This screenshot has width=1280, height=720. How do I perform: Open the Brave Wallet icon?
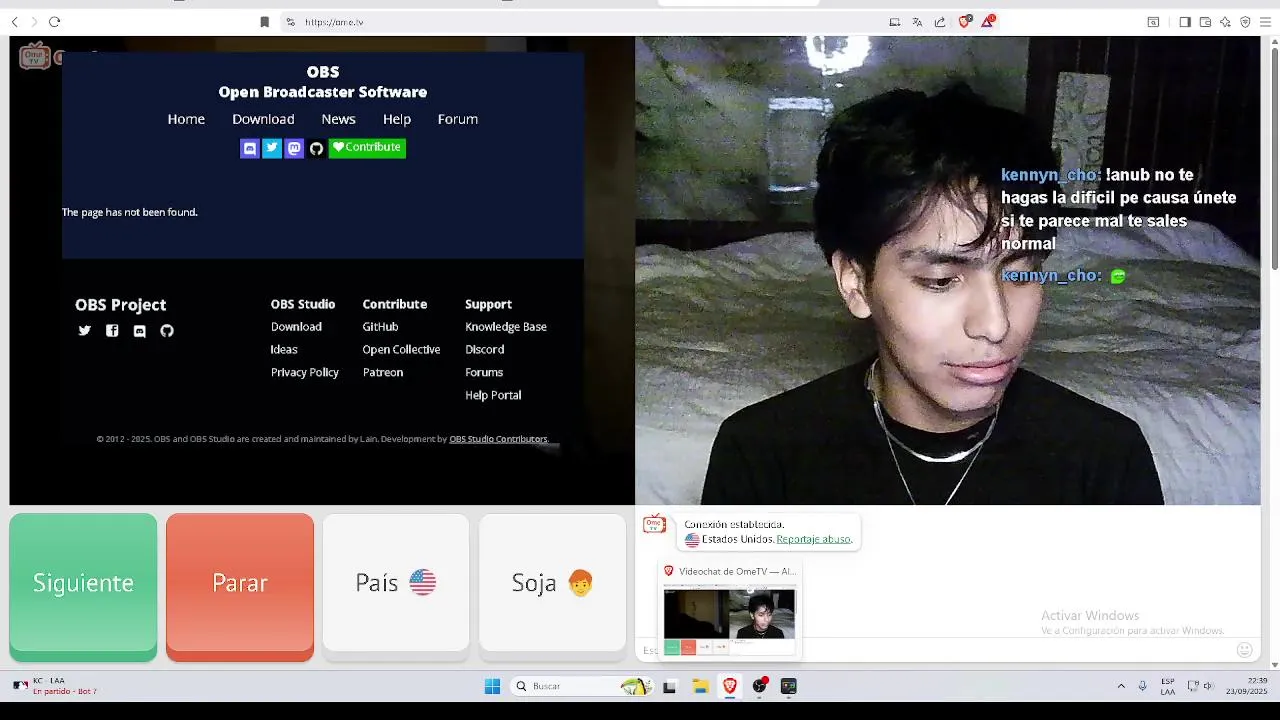click(1205, 22)
